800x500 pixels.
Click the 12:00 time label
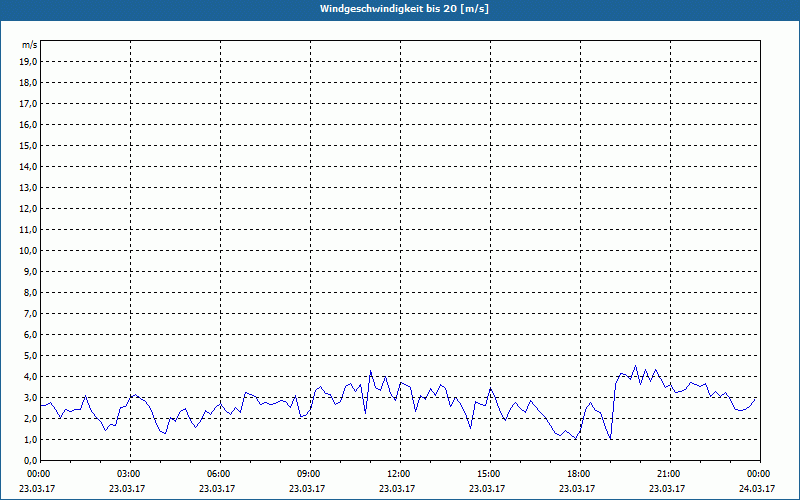pyautogui.click(x=400, y=474)
